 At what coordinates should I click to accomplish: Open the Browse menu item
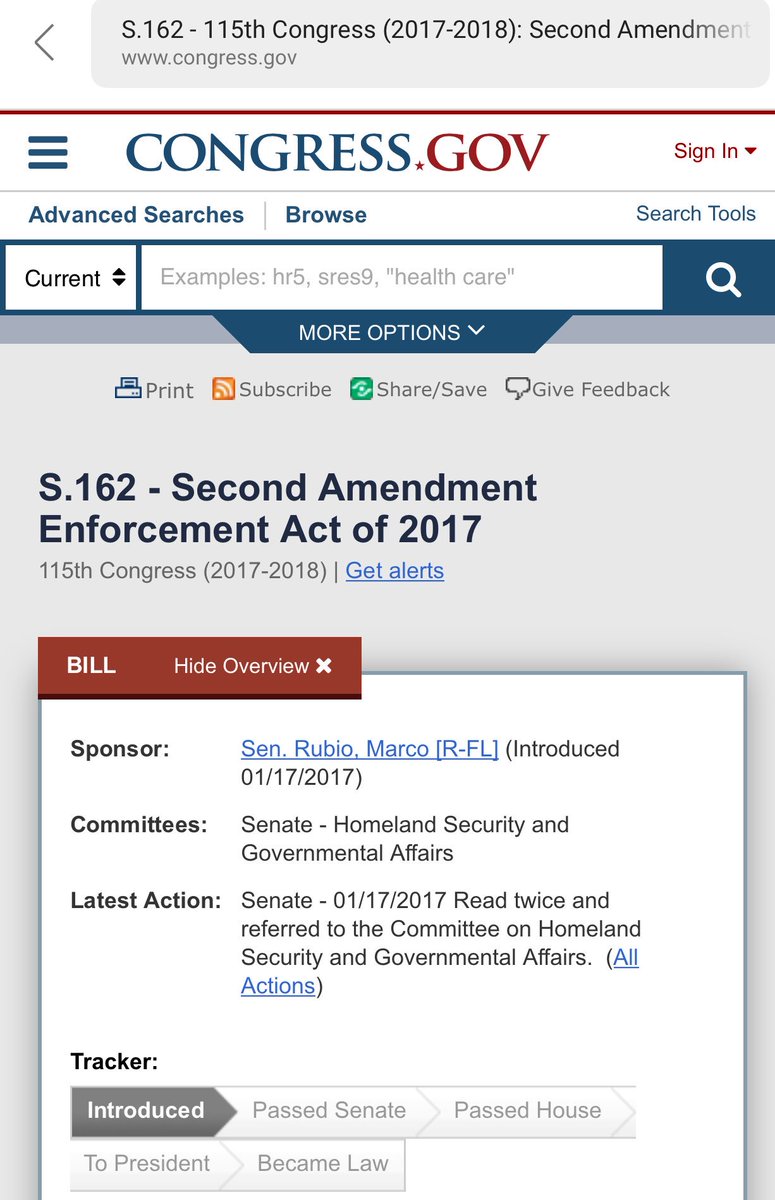[x=326, y=214]
